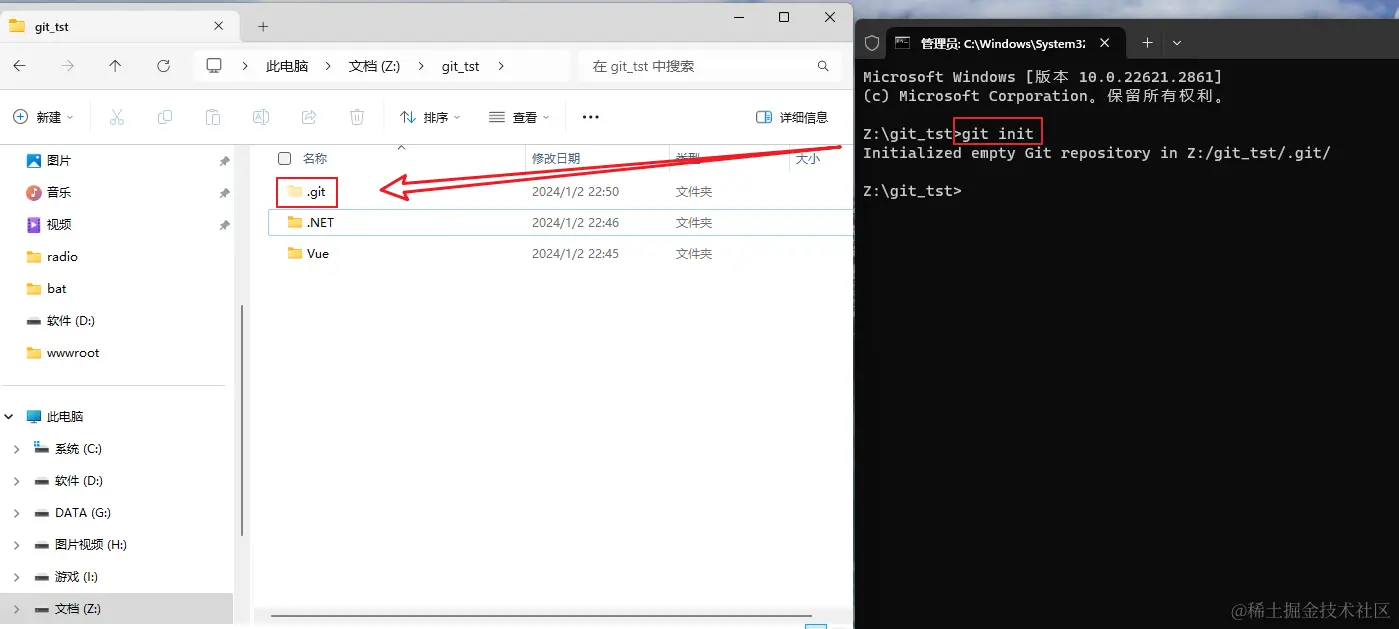Sort by 修改日期 column header
Viewport: 1399px width, 629px height.
556,158
